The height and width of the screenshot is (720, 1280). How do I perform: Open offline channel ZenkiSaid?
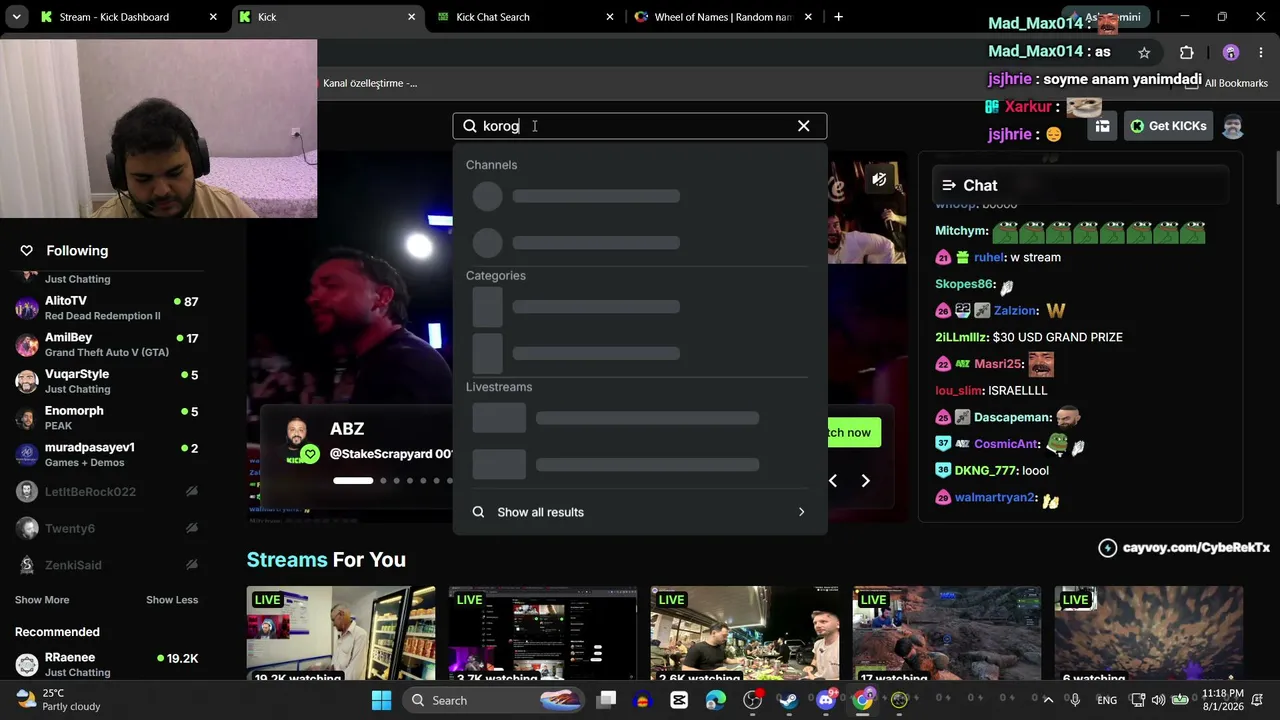[108, 565]
